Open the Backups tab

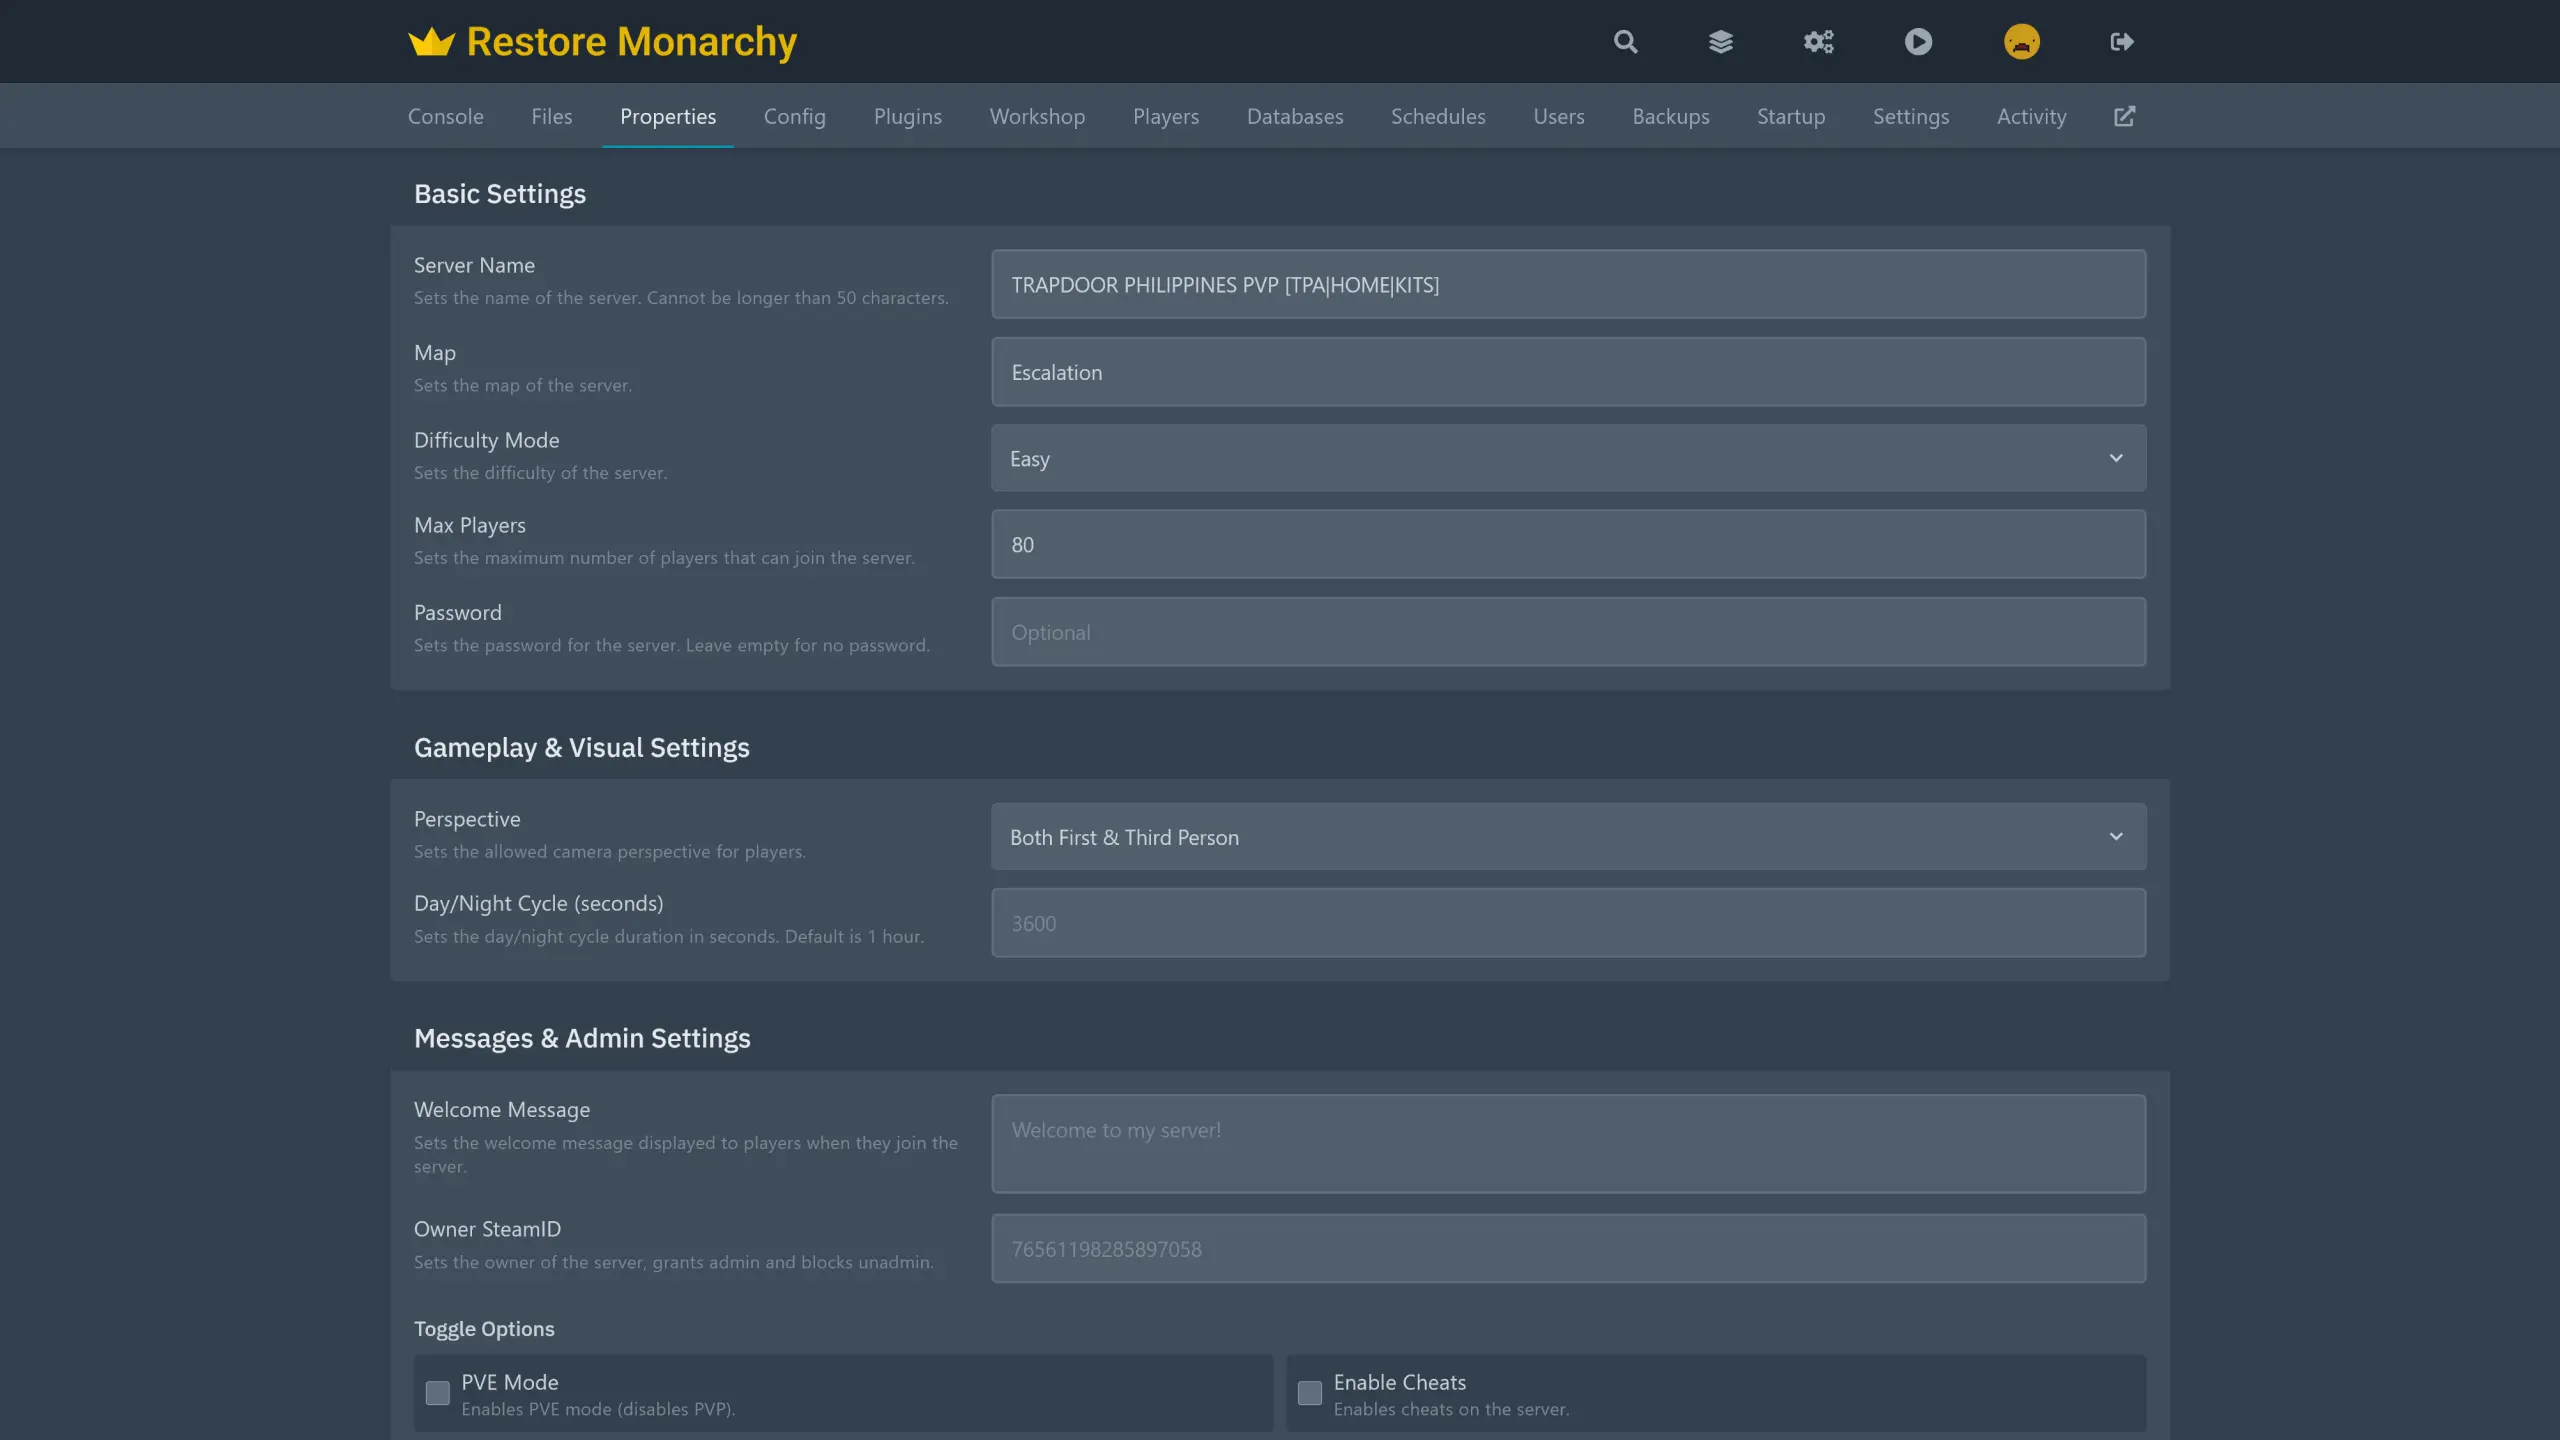pyautogui.click(x=1670, y=117)
